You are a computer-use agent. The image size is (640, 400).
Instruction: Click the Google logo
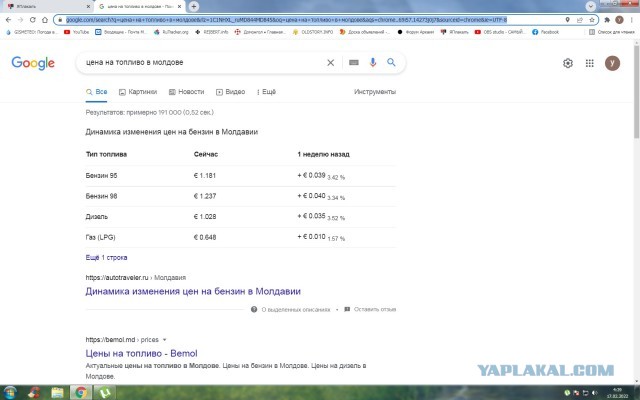tap(33, 63)
